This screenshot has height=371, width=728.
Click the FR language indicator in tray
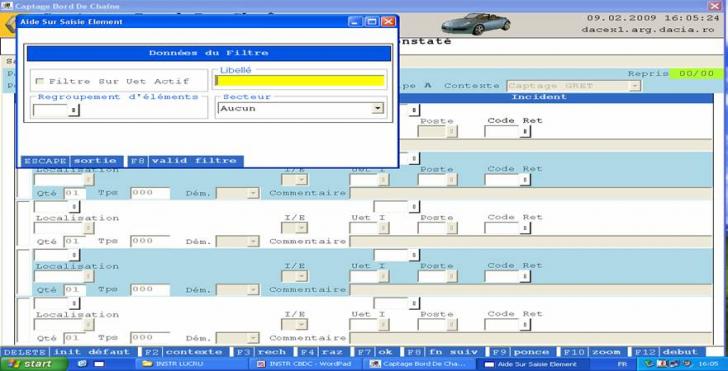click(x=622, y=364)
